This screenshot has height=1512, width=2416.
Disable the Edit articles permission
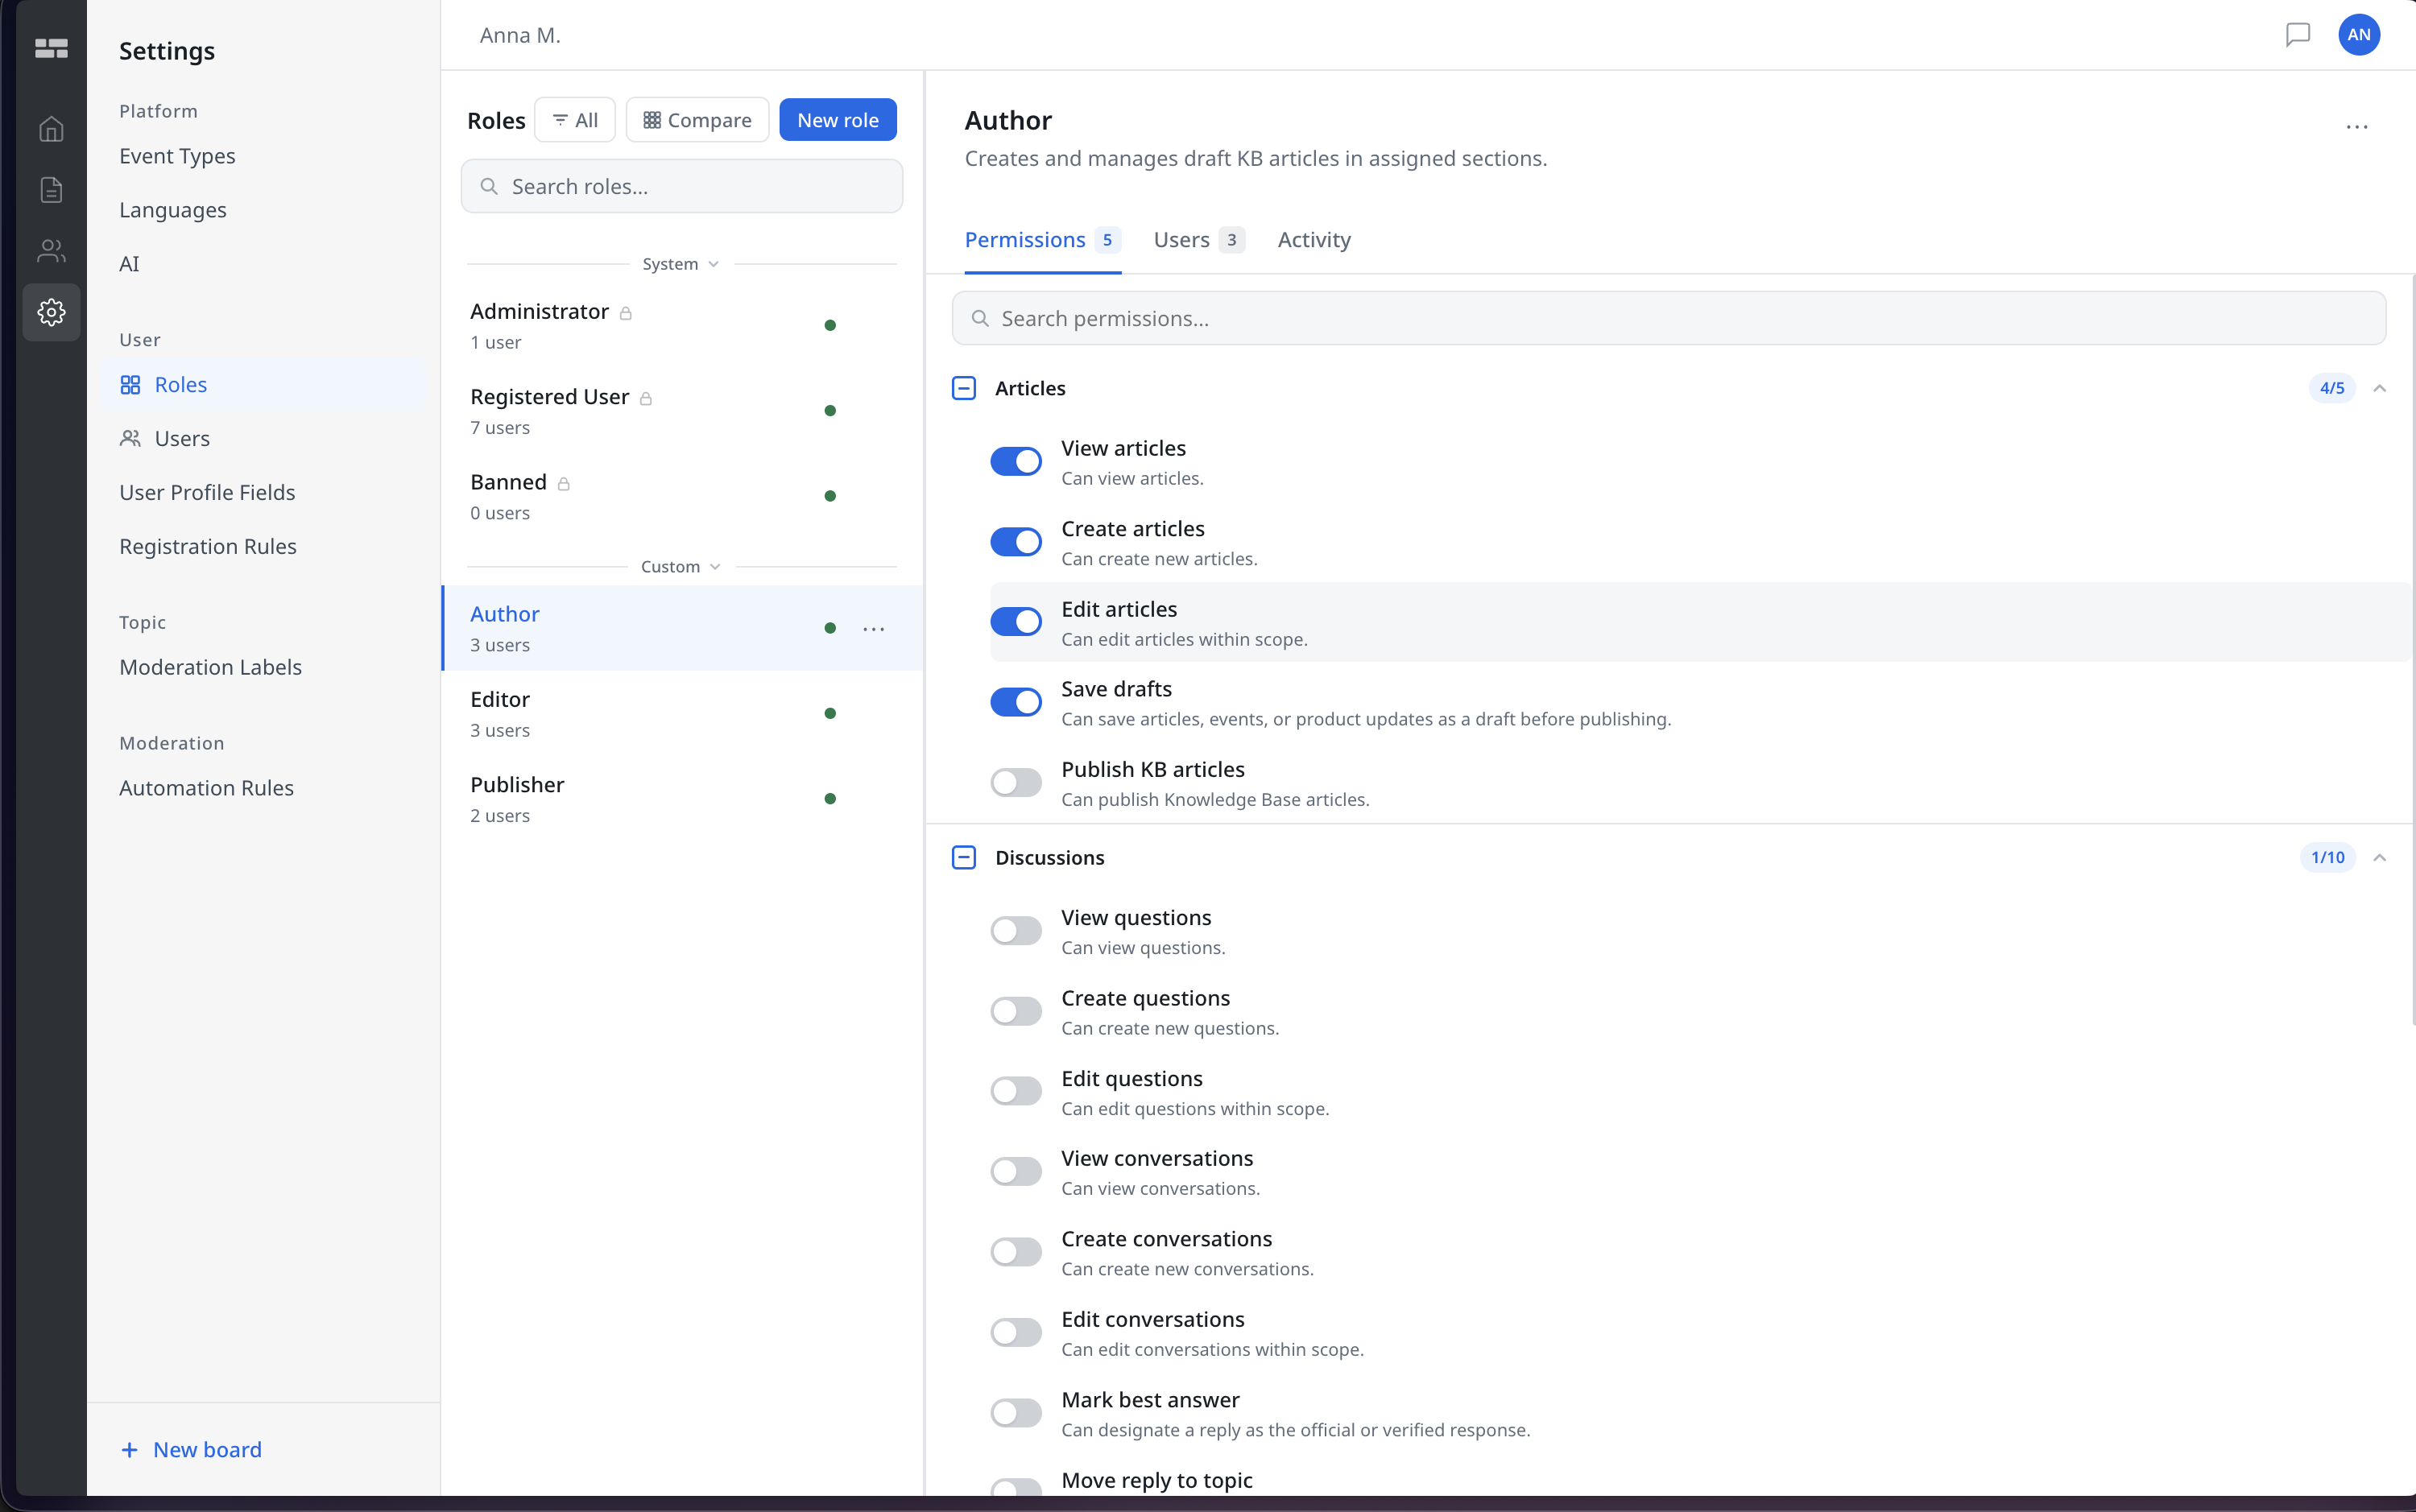[x=1016, y=622]
